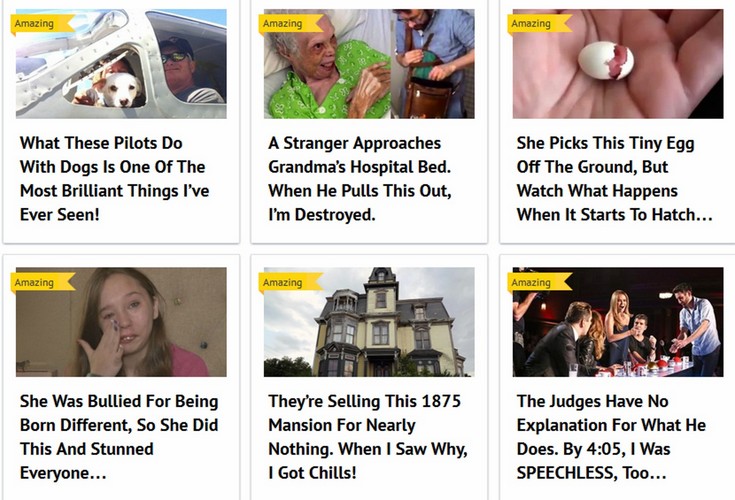Open She Was Bullied For Being Born Different
This screenshot has height=500, width=735.
(x=119, y=437)
